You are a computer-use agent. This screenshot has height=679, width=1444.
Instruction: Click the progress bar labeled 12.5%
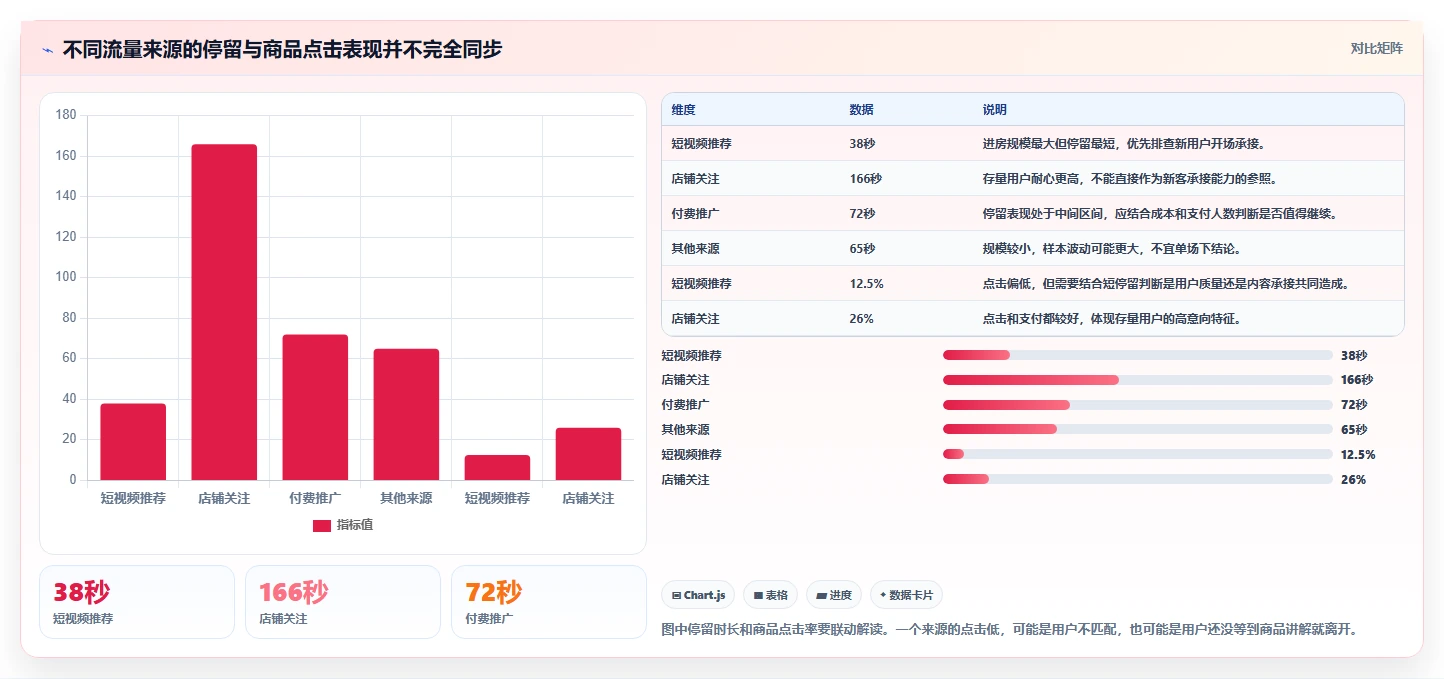pyautogui.click(x=1138, y=455)
